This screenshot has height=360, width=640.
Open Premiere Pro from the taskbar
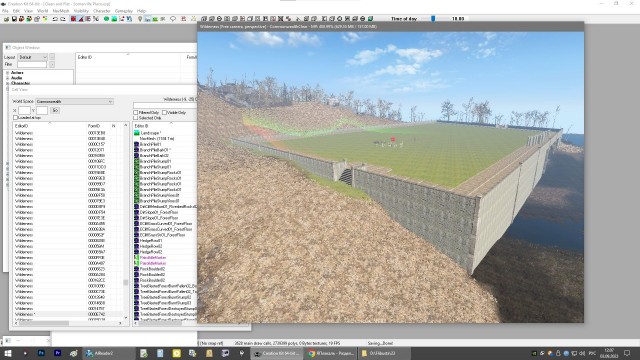click(x=58, y=353)
